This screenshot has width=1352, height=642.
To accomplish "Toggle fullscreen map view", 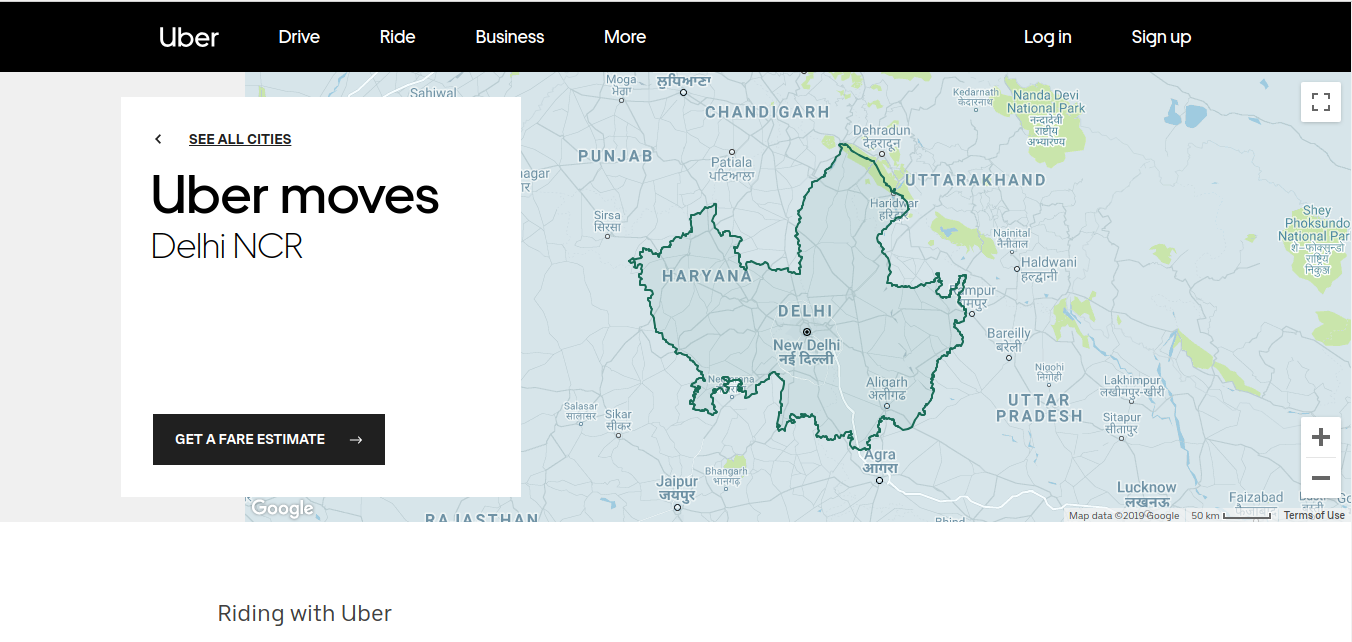I will pos(1320,102).
